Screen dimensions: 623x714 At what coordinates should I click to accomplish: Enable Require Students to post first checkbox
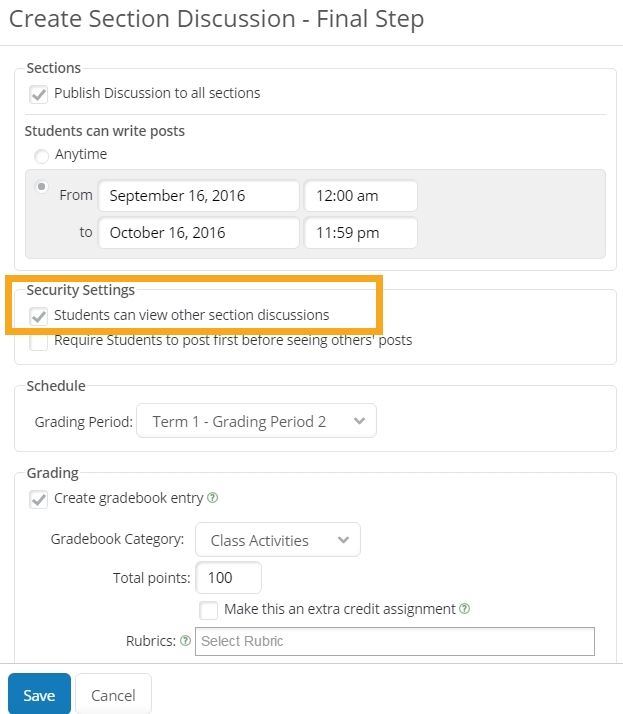tap(39, 341)
